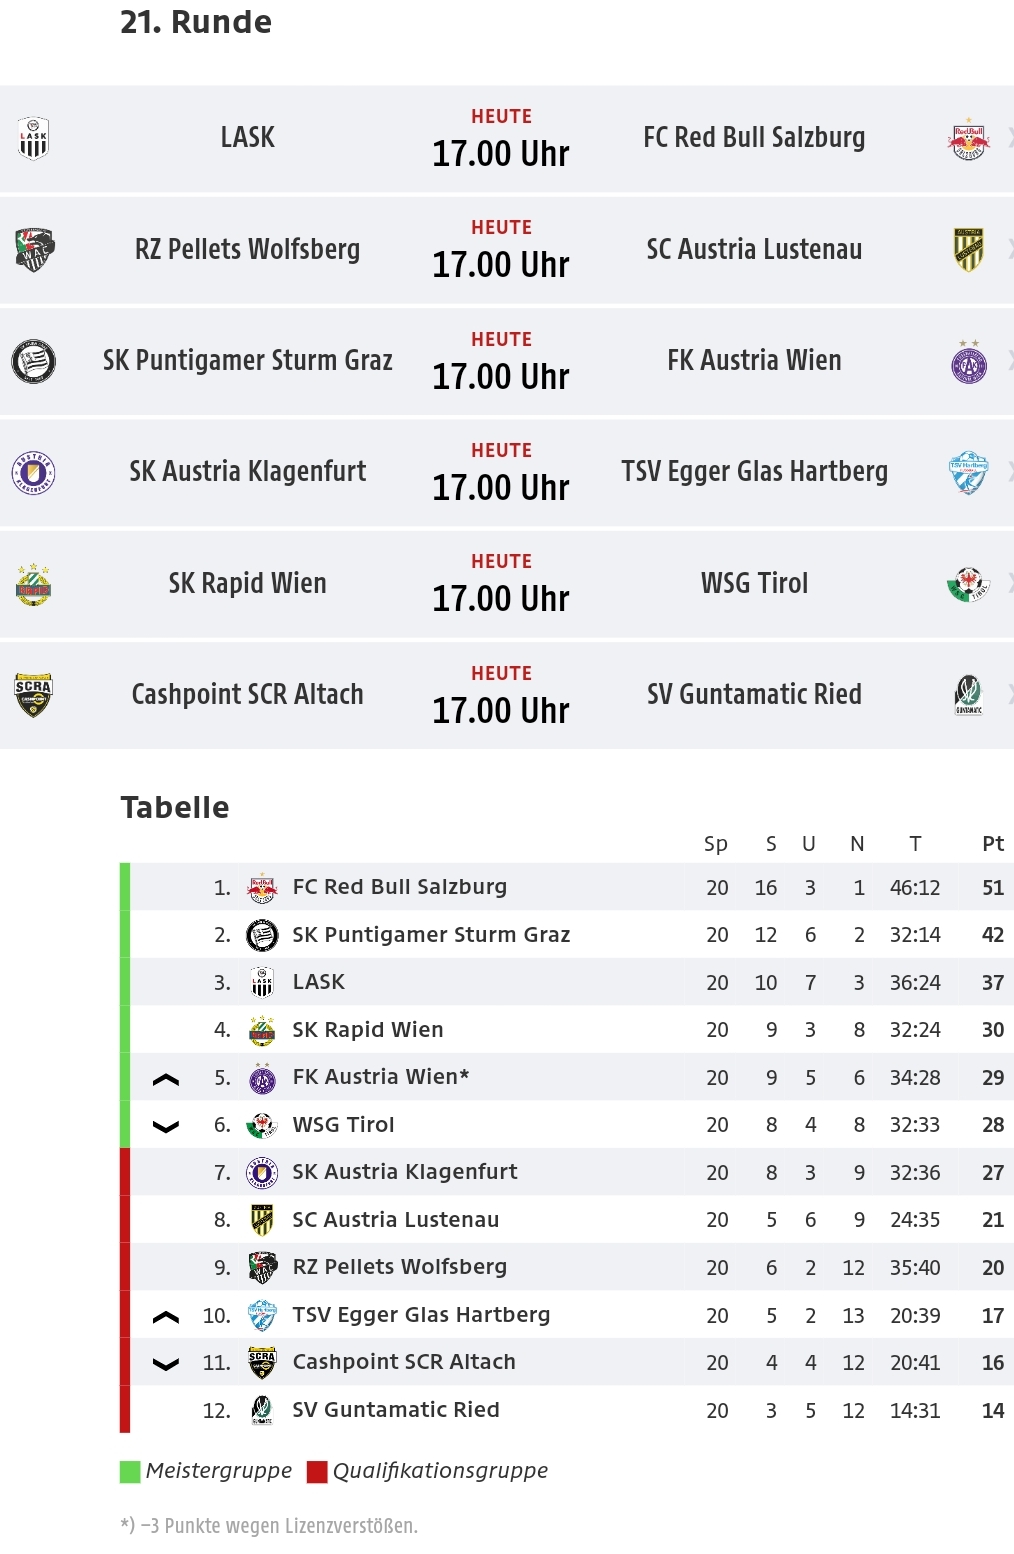Click up chevron next to TSV Hartberg rank
1014x1554 pixels.
point(166,1317)
